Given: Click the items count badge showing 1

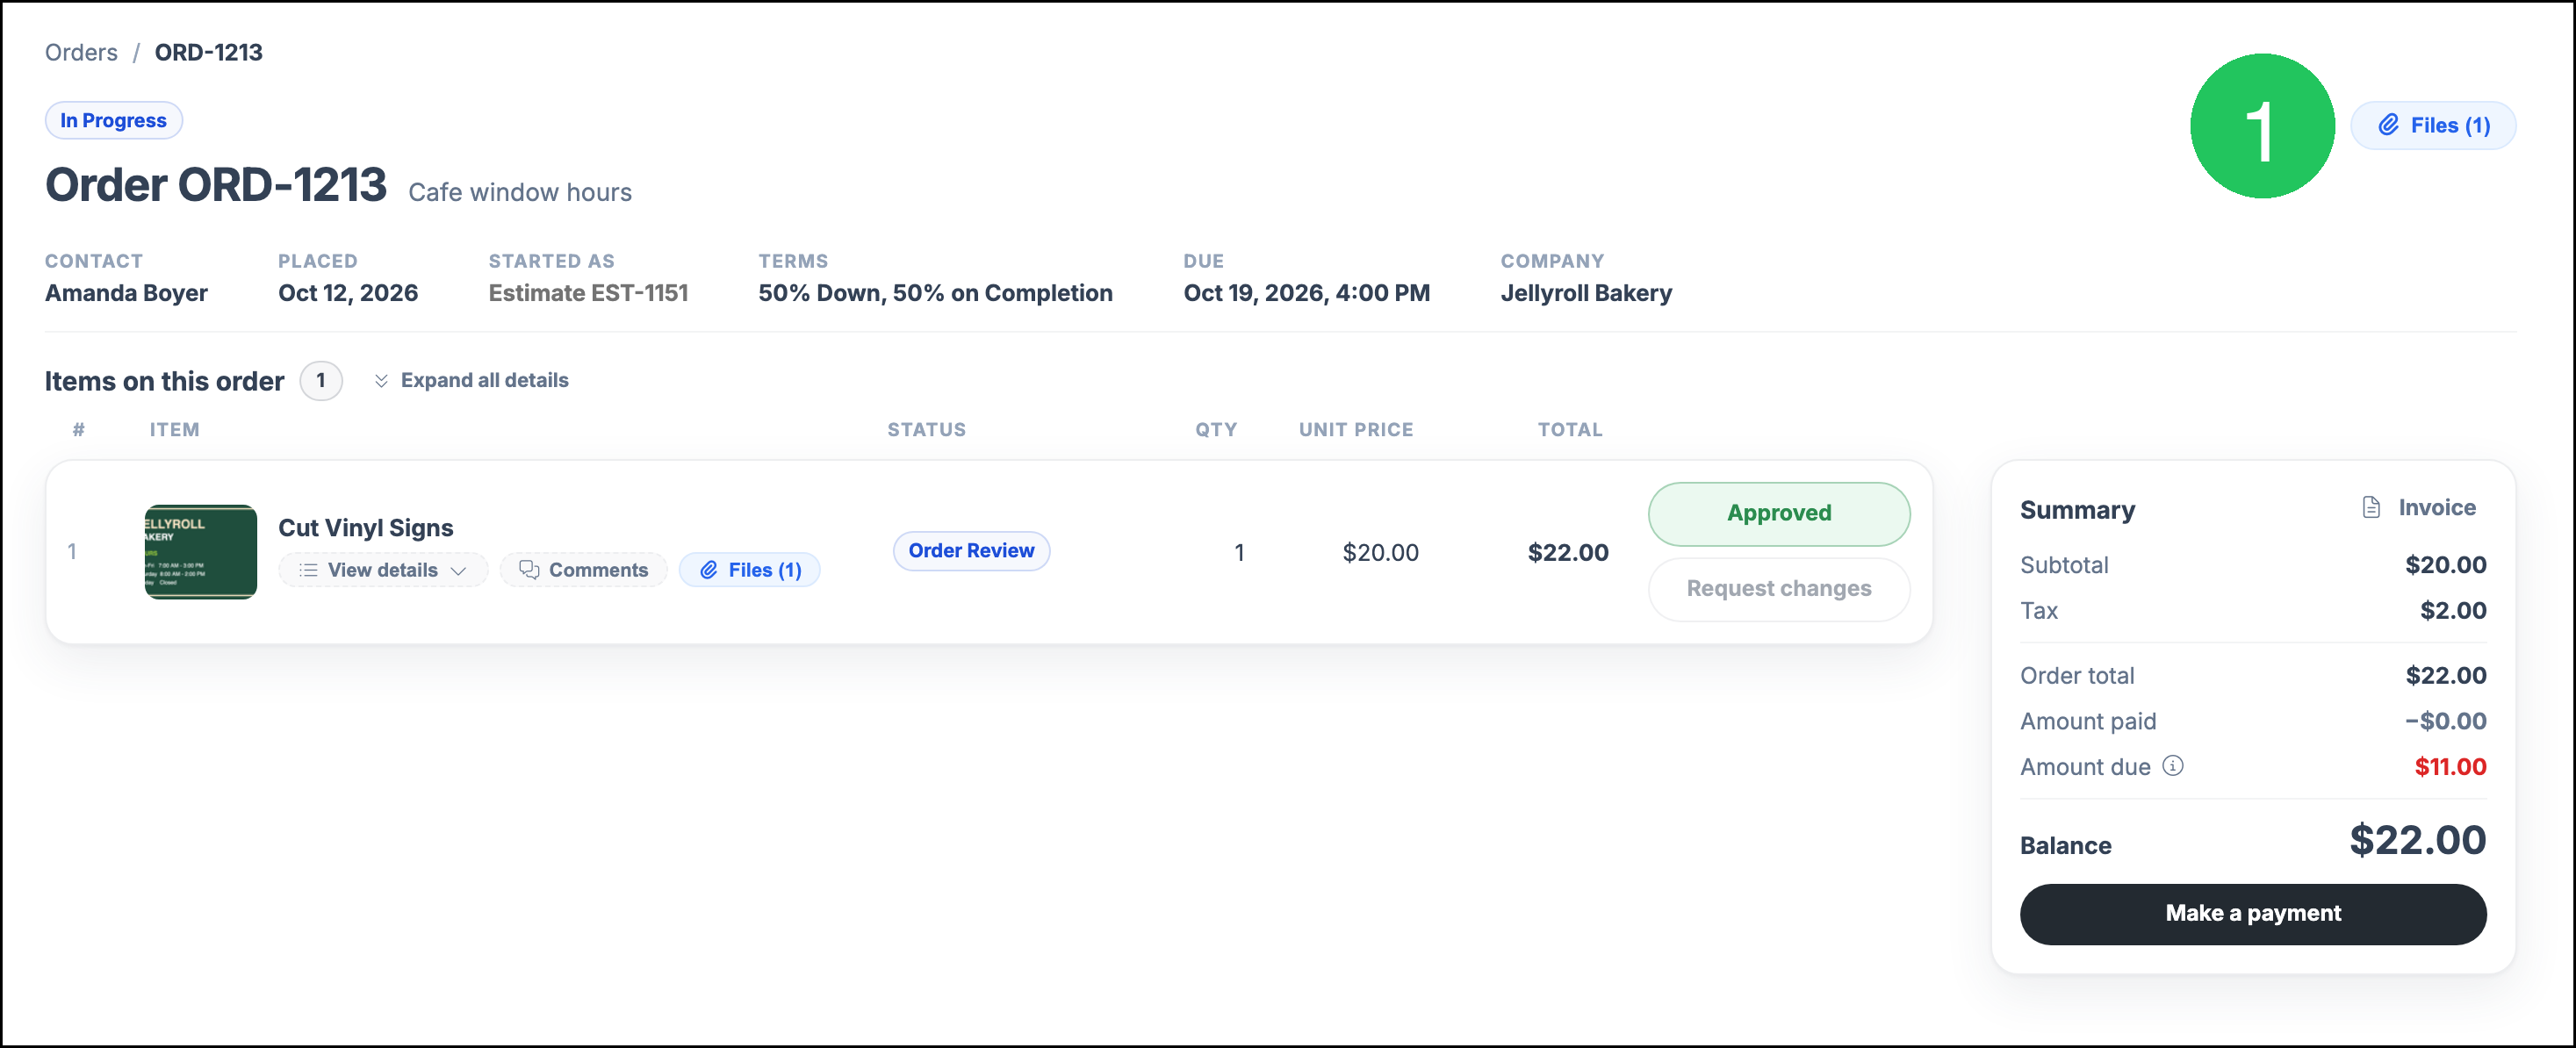Looking at the screenshot, I should point(321,380).
